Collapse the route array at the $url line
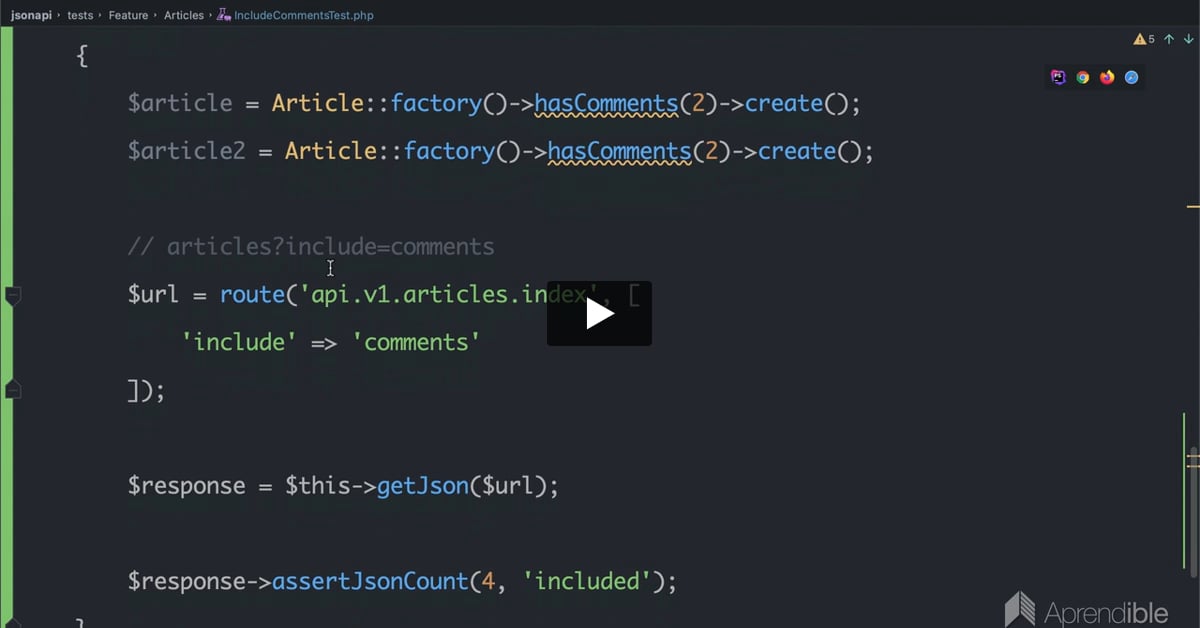 click(x=13, y=295)
